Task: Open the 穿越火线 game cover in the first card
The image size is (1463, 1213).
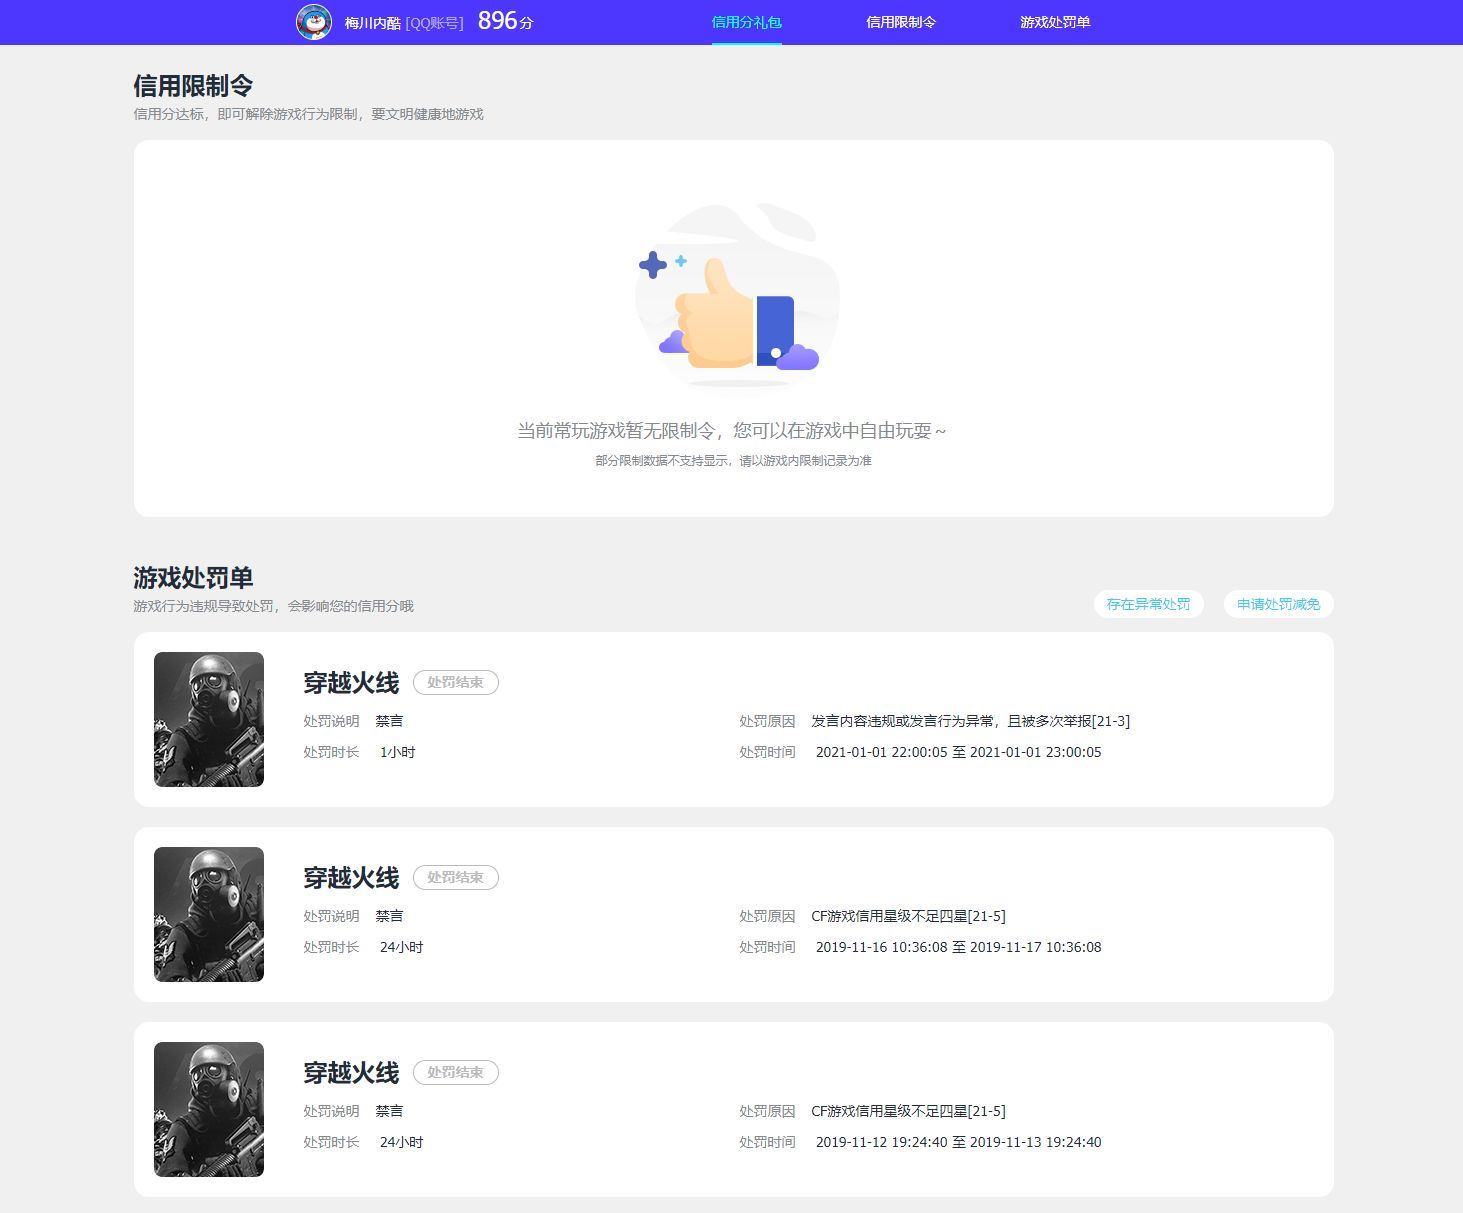Action: pyautogui.click(x=209, y=719)
